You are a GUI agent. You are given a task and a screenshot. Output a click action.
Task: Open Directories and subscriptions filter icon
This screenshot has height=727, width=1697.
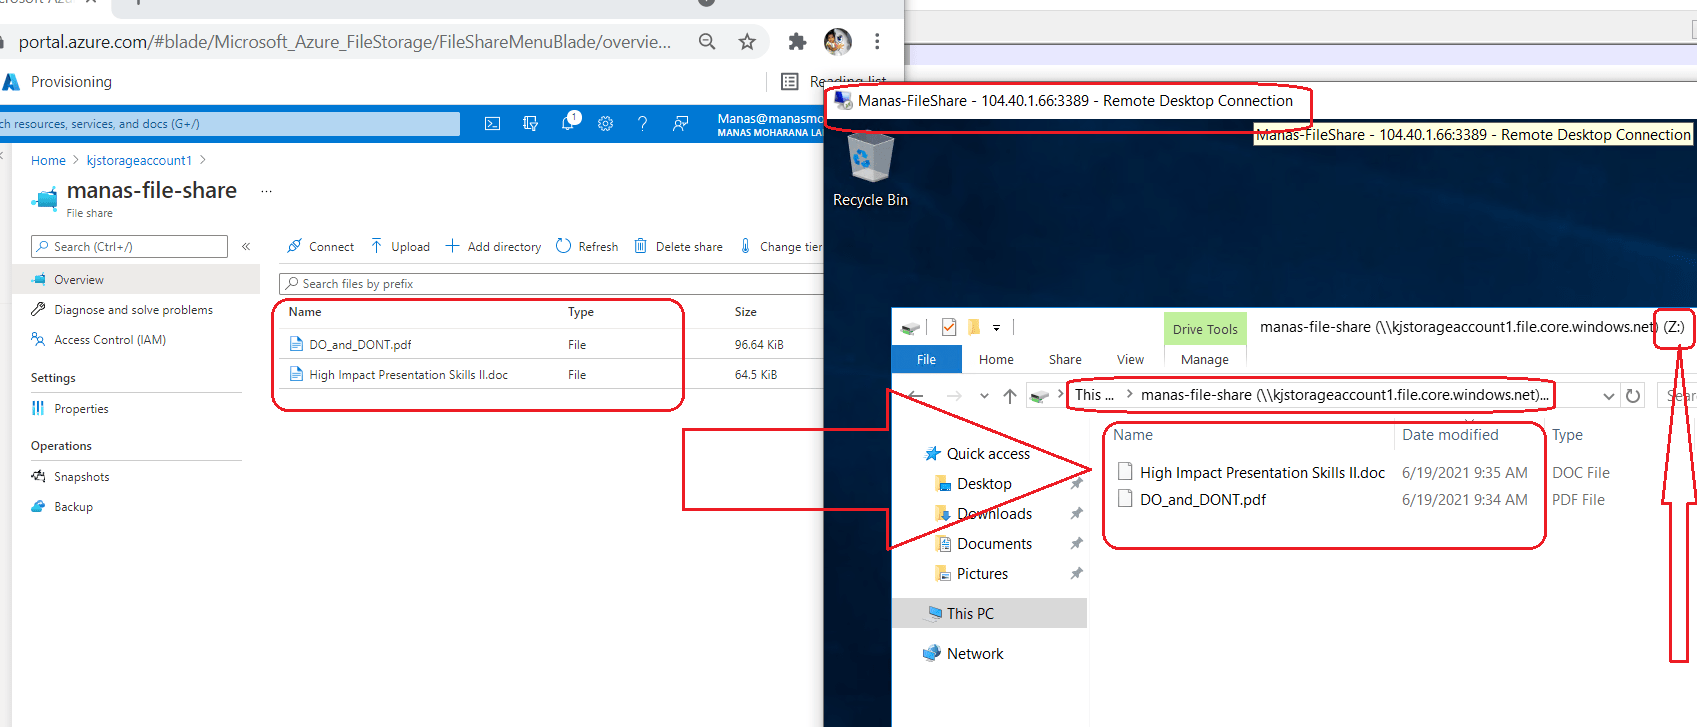click(x=530, y=123)
